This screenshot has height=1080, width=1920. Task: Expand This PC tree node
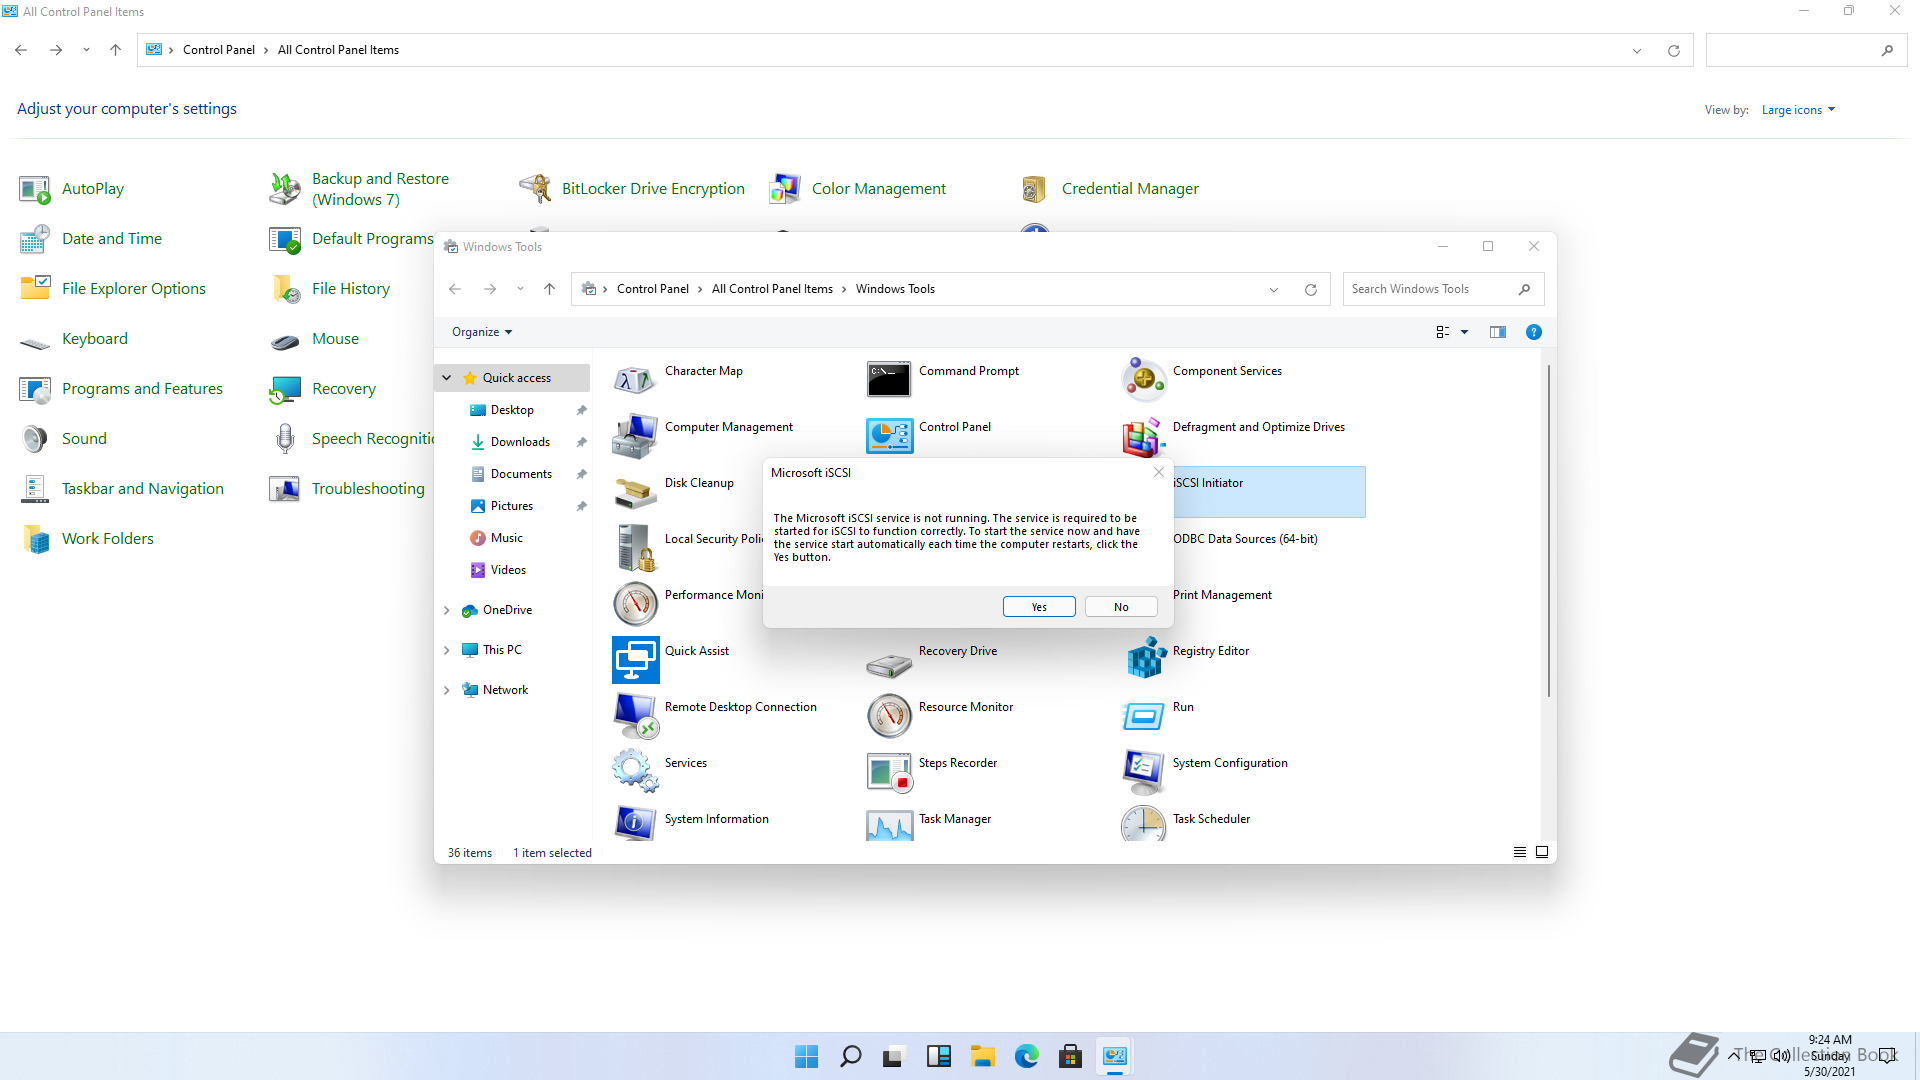coord(447,650)
